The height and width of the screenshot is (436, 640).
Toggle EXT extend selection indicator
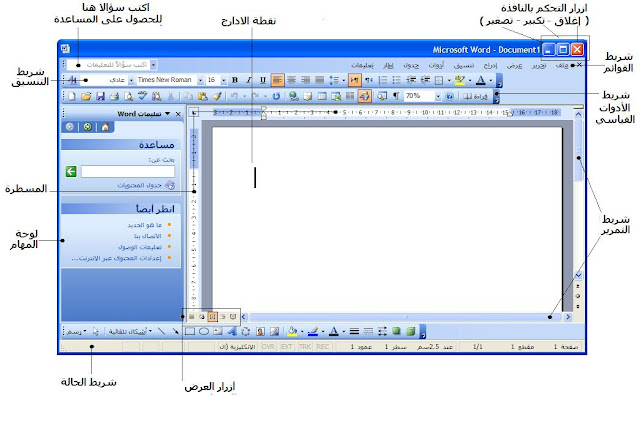pyautogui.click(x=287, y=347)
